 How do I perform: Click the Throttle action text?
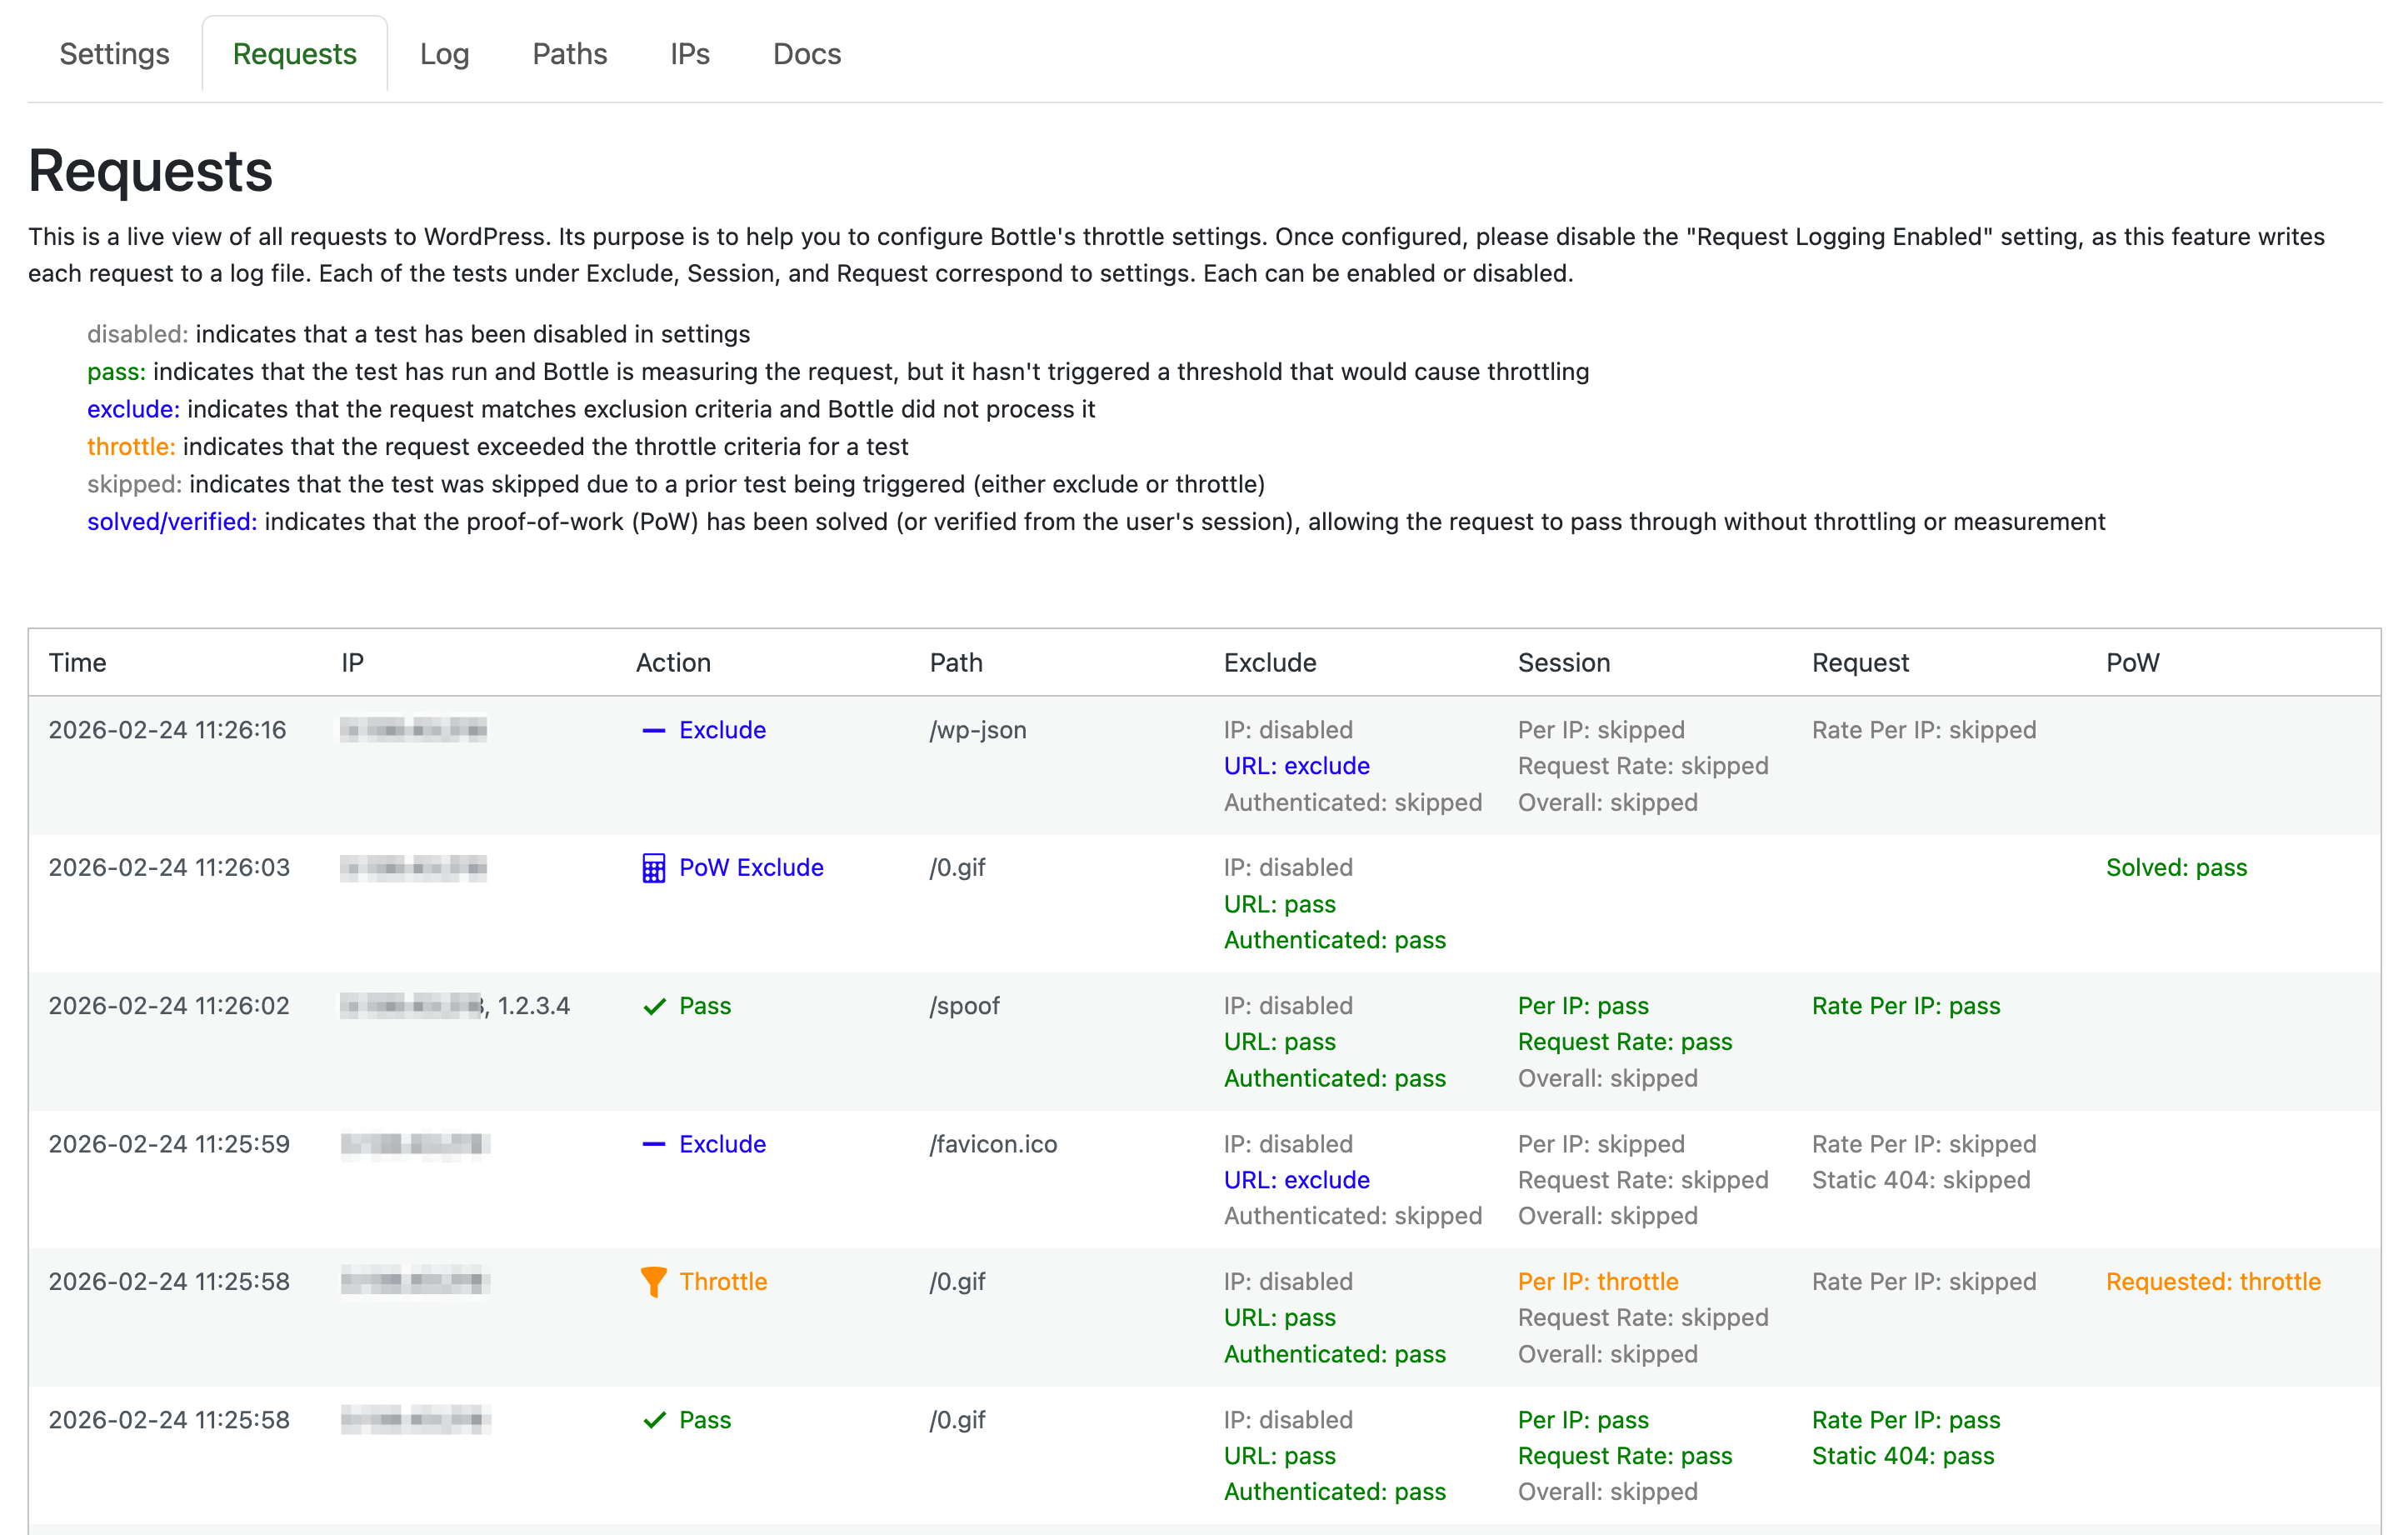click(x=722, y=1281)
